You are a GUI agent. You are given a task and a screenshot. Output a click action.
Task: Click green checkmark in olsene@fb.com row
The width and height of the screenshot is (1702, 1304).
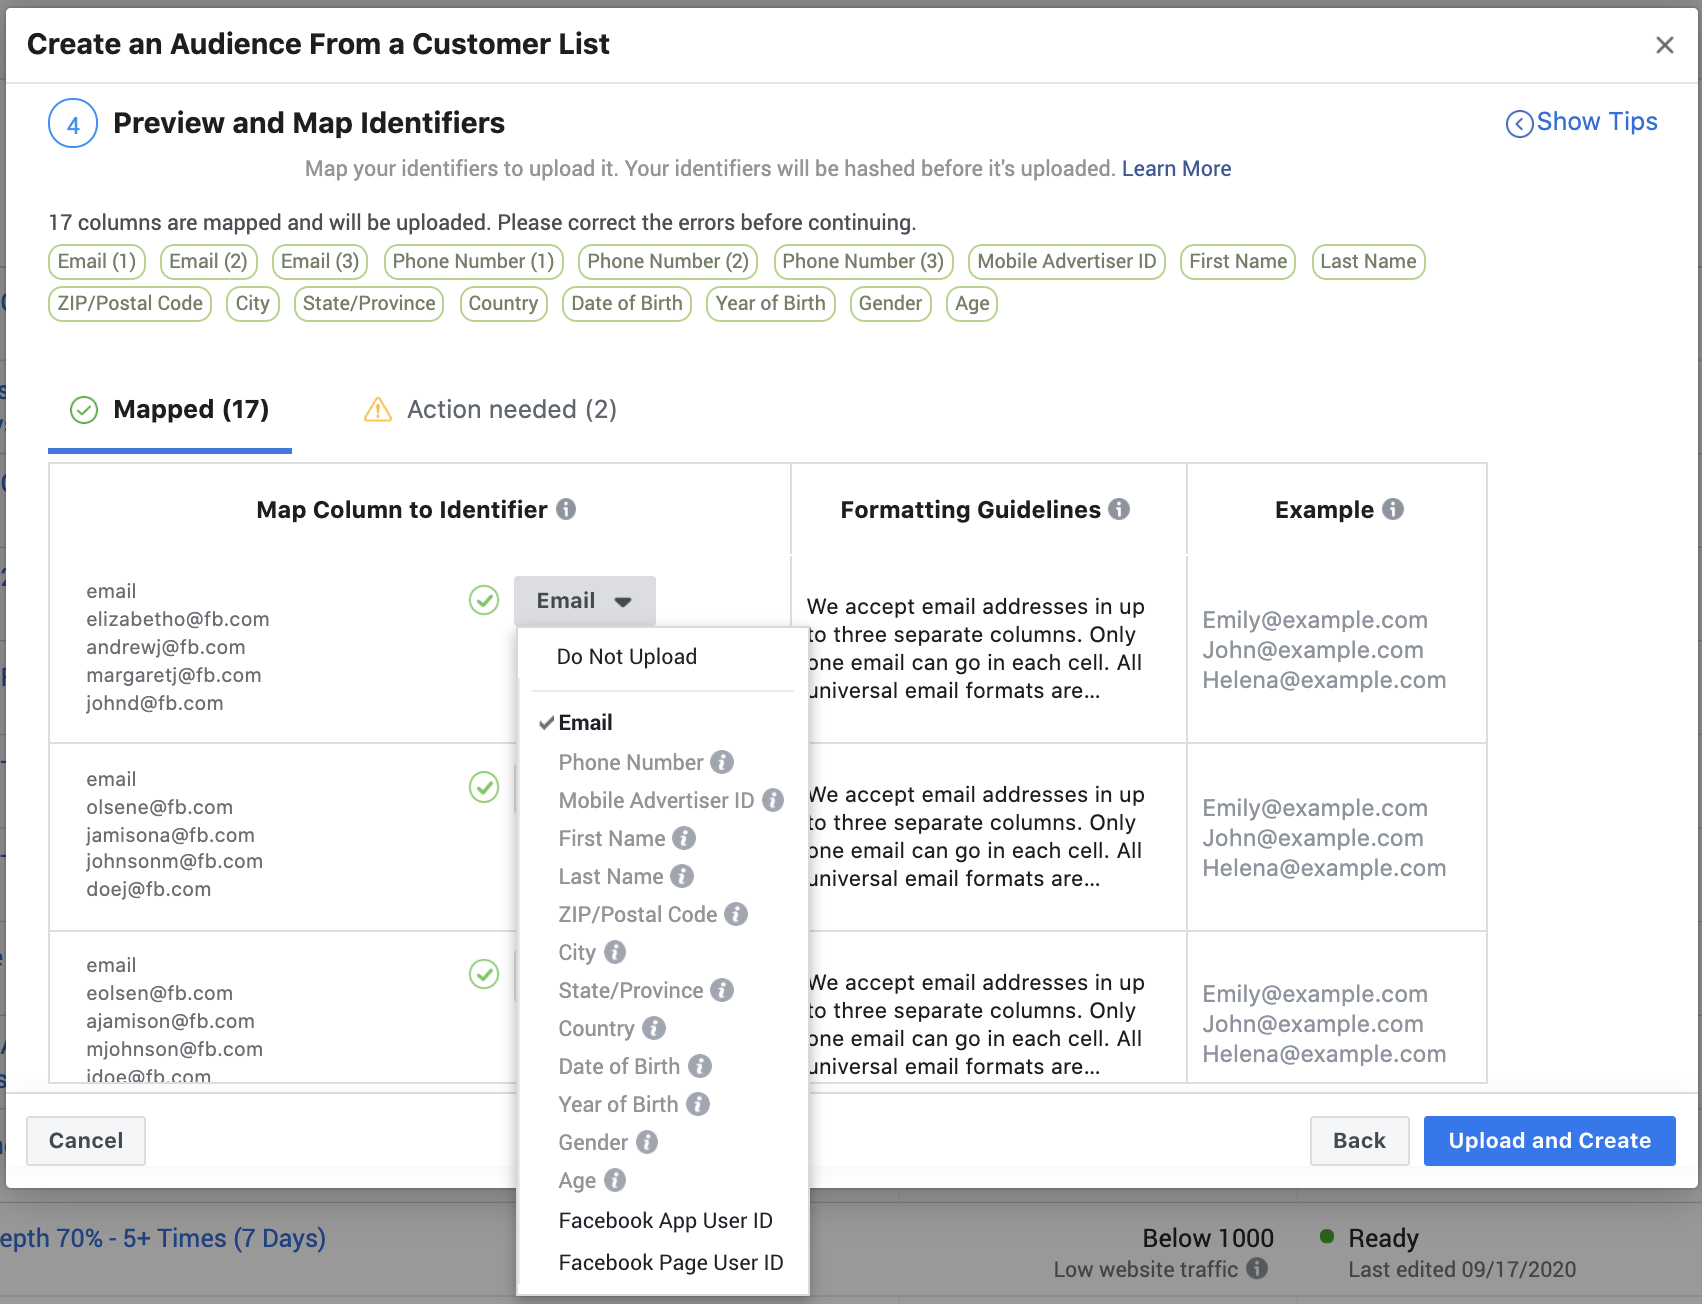(484, 787)
